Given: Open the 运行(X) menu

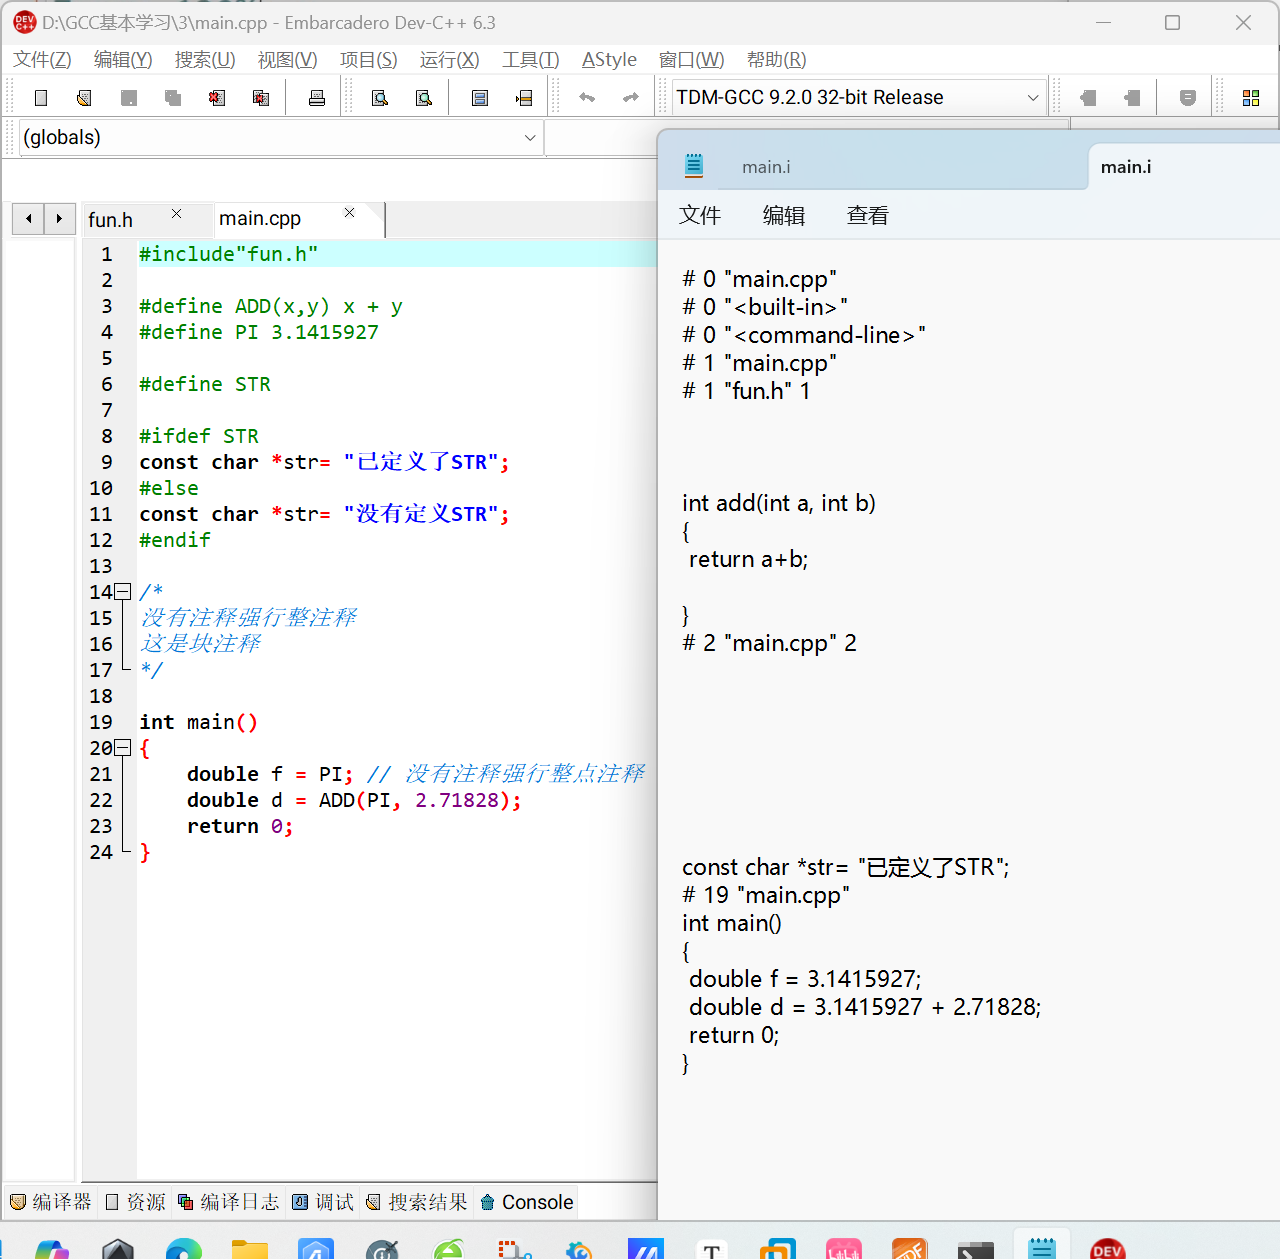Looking at the screenshot, I should tap(450, 60).
